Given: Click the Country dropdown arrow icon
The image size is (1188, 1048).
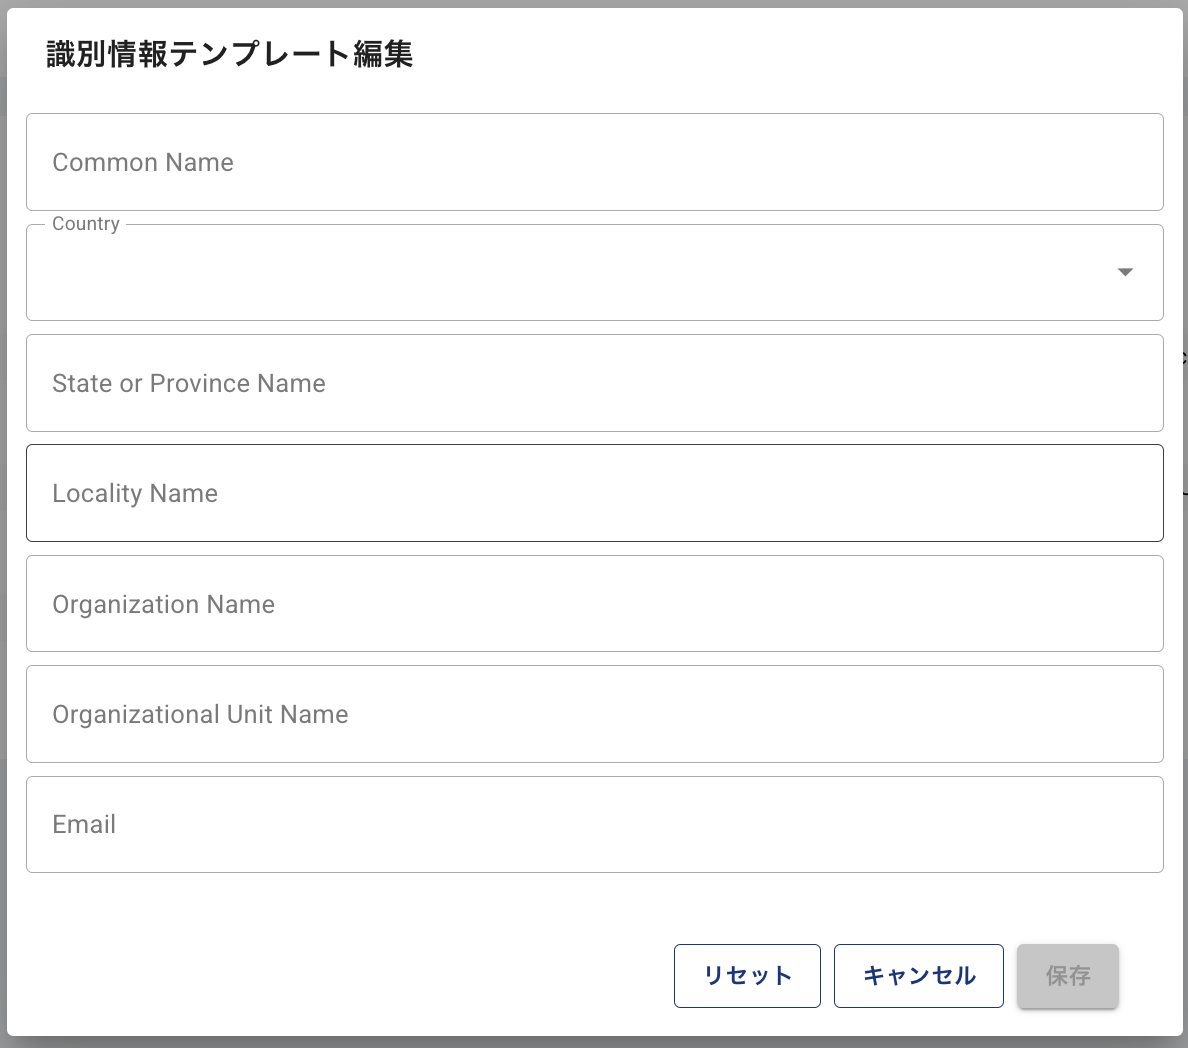Looking at the screenshot, I should tap(1125, 272).
